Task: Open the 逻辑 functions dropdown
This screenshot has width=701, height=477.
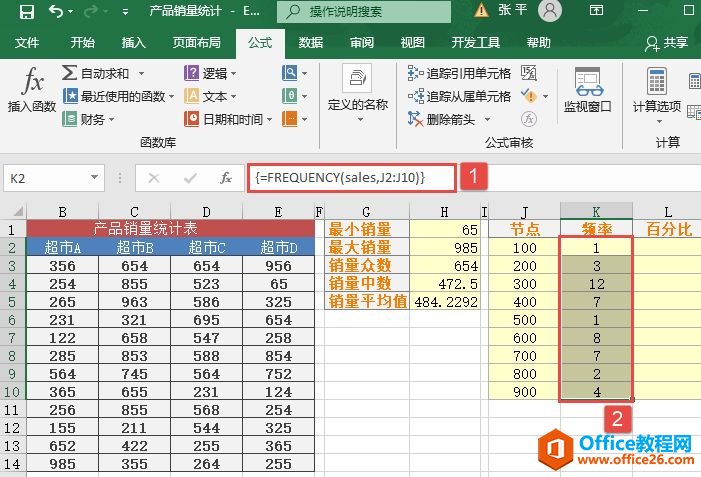Action: [x=210, y=73]
